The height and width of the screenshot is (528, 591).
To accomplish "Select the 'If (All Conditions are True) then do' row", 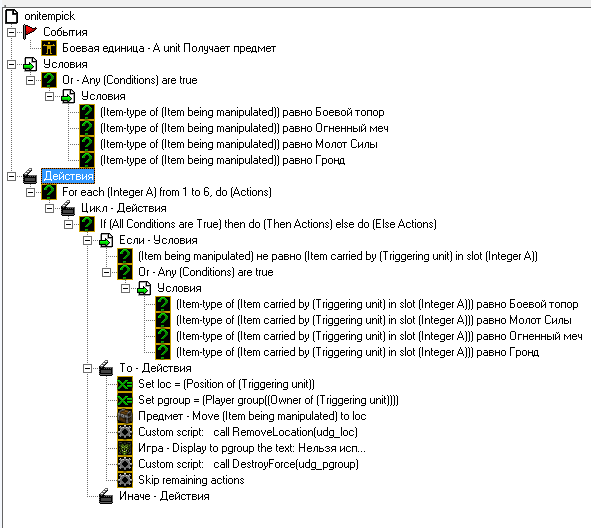I will [268, 224].
